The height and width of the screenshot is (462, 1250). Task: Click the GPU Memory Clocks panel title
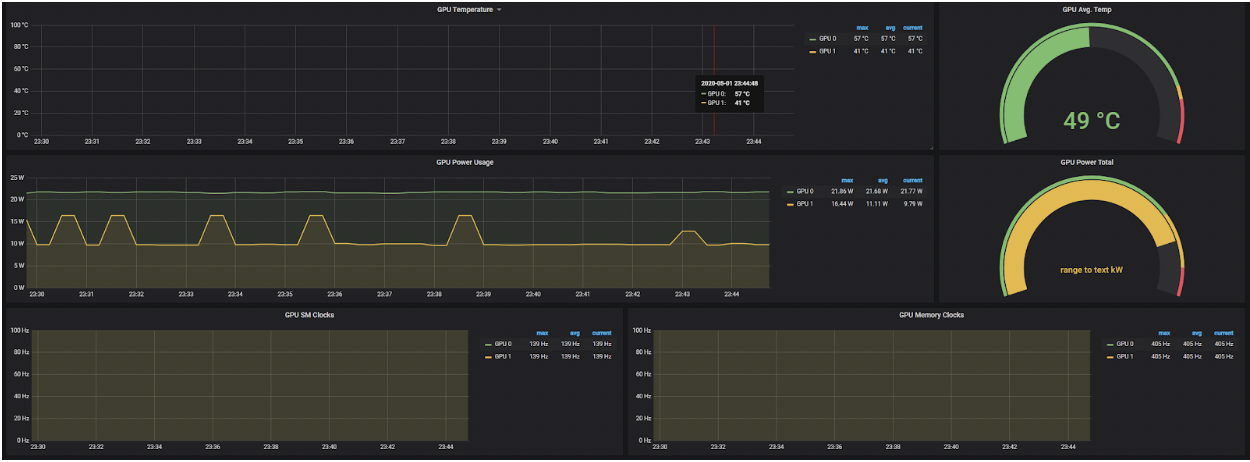(931, 315)
